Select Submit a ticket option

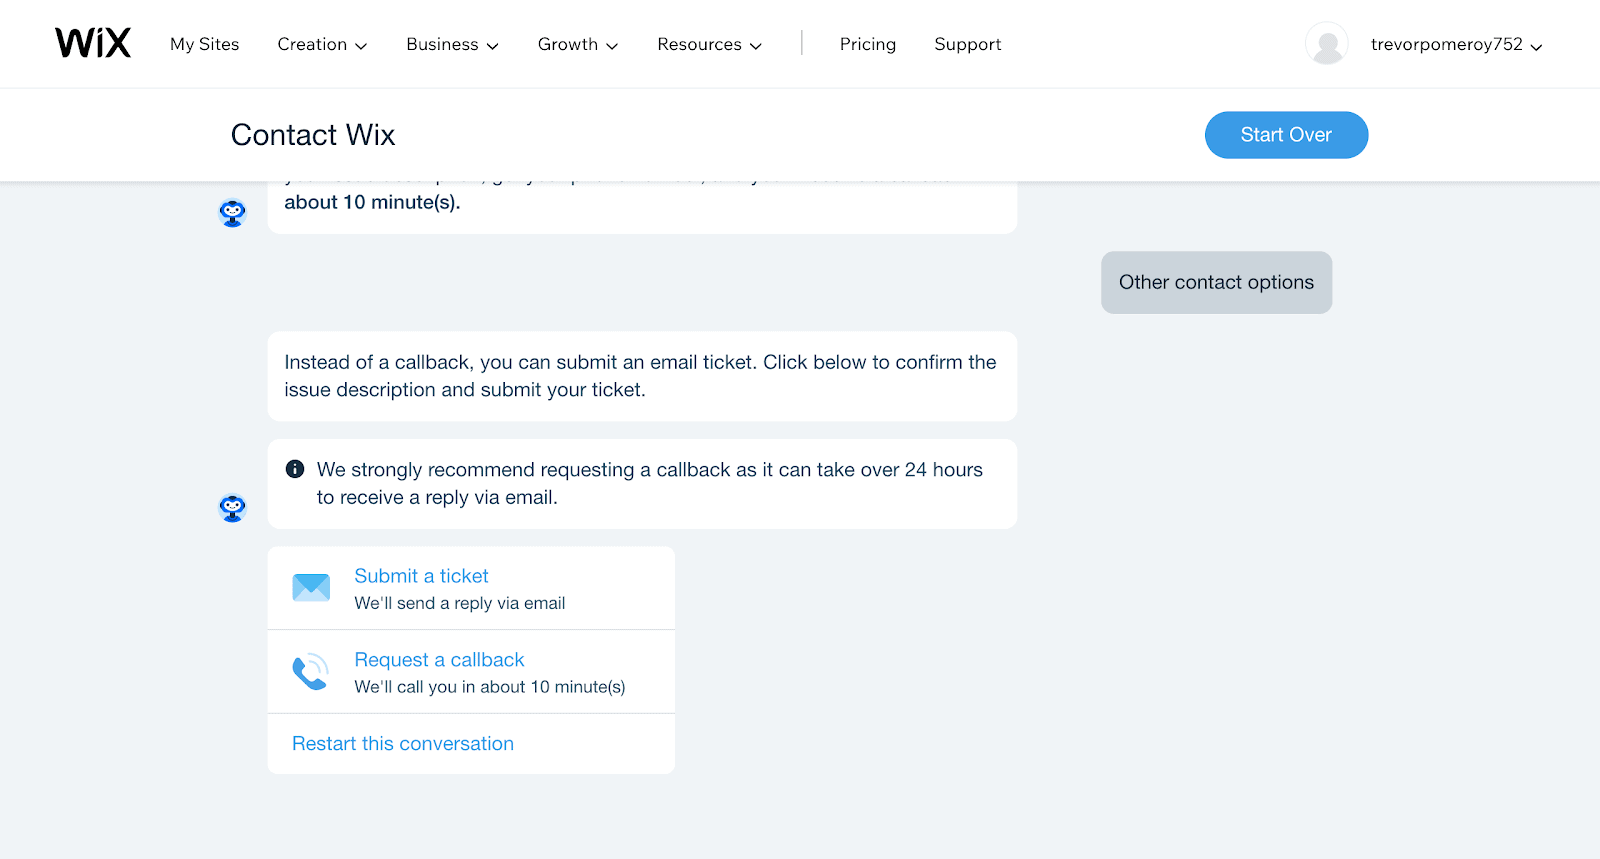pos(471,588)
